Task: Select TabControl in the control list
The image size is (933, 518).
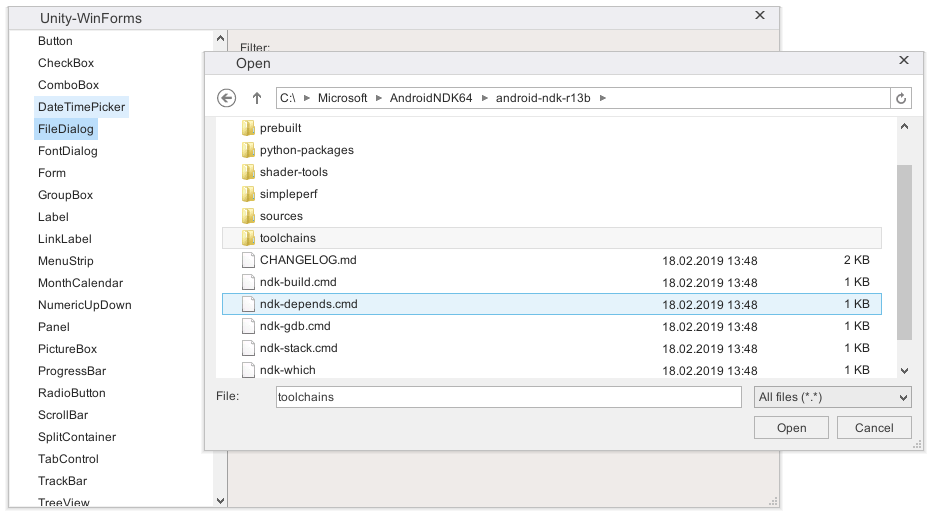Action: click(68, 459)
